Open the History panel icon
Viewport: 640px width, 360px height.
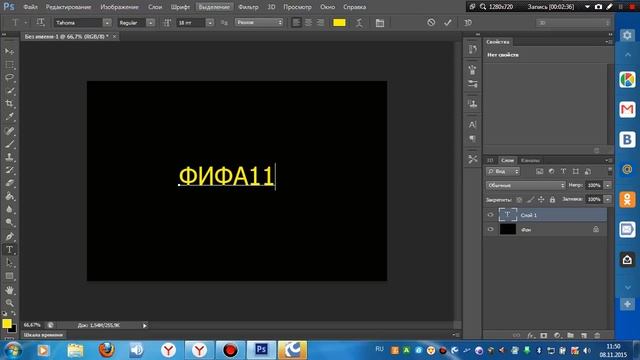[x=473, y=49]
